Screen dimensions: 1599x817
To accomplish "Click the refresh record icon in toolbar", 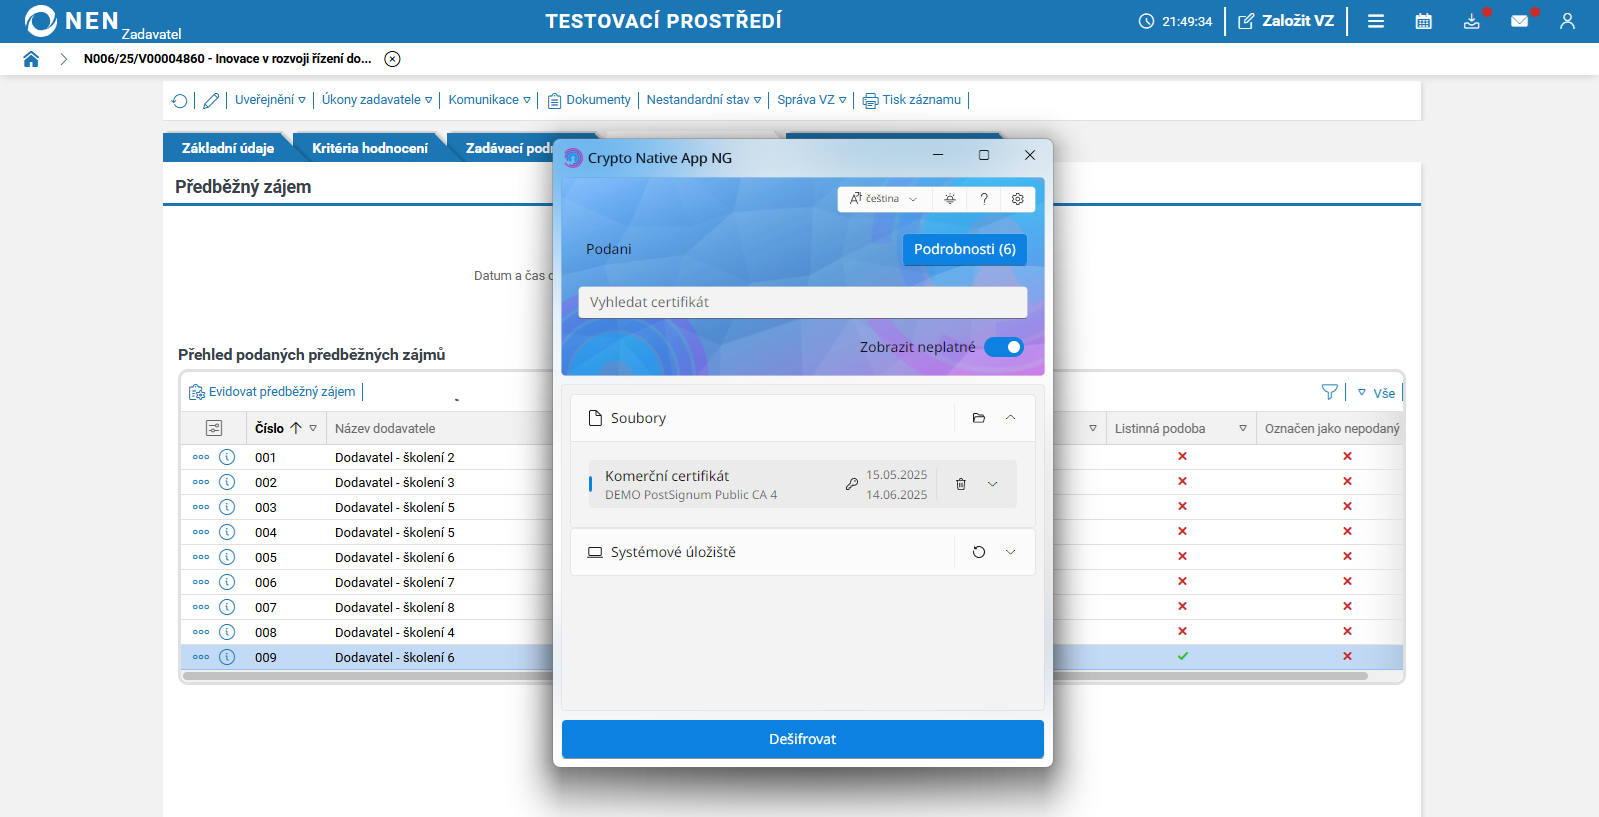I will [x=179, y=100].
